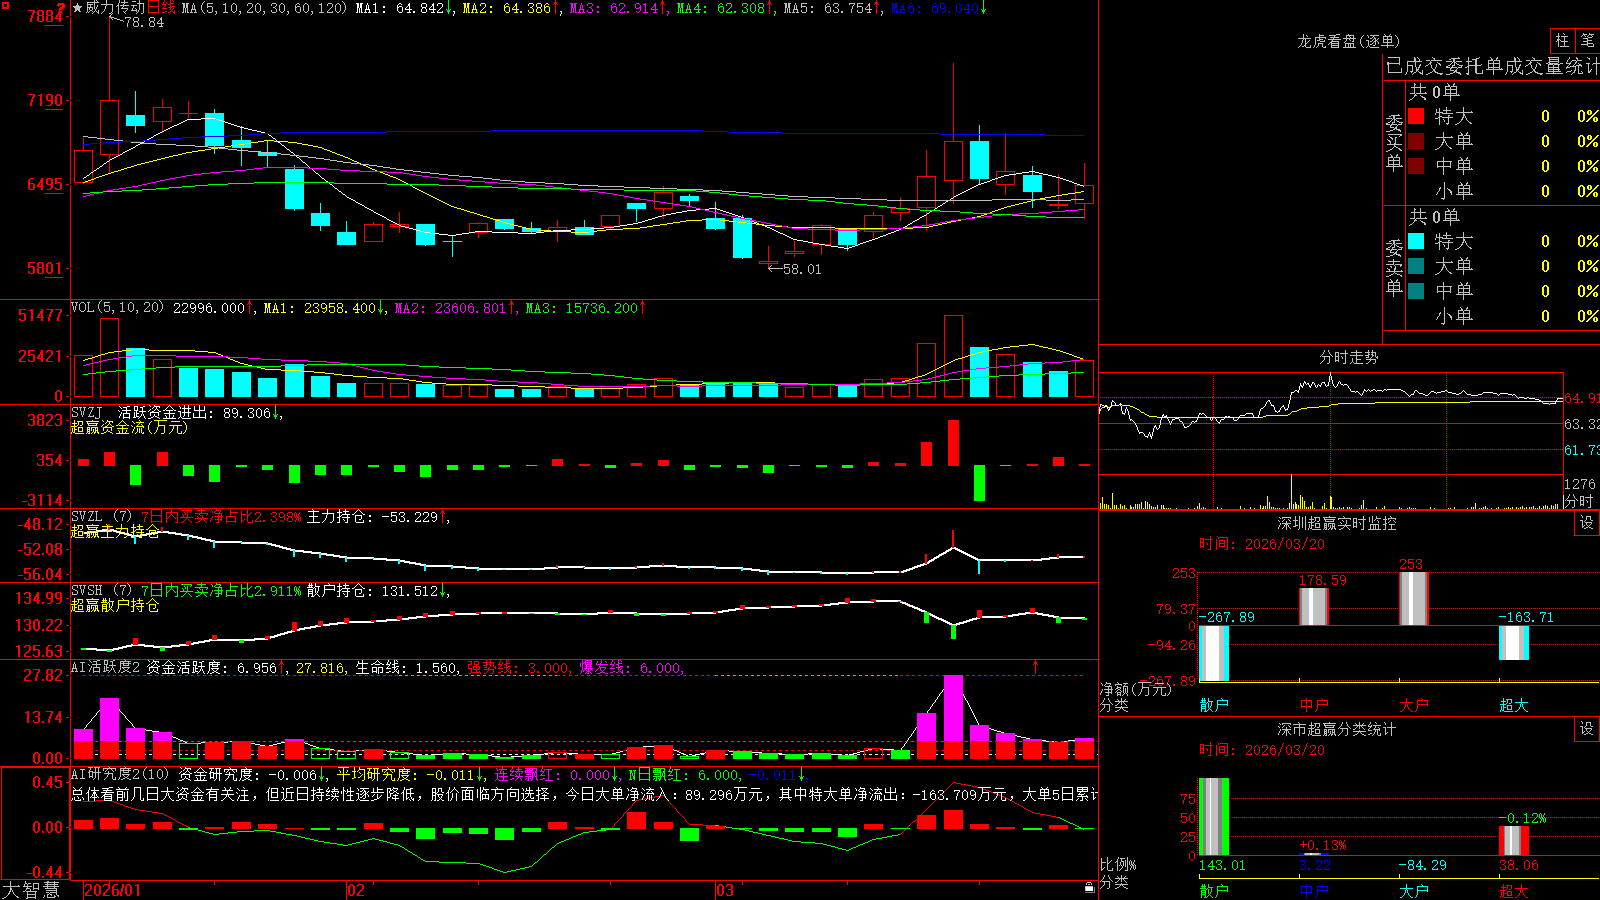Click the dark red 大单 buy order swatch
This screenshot has width=1600, height=900.
1416,141
